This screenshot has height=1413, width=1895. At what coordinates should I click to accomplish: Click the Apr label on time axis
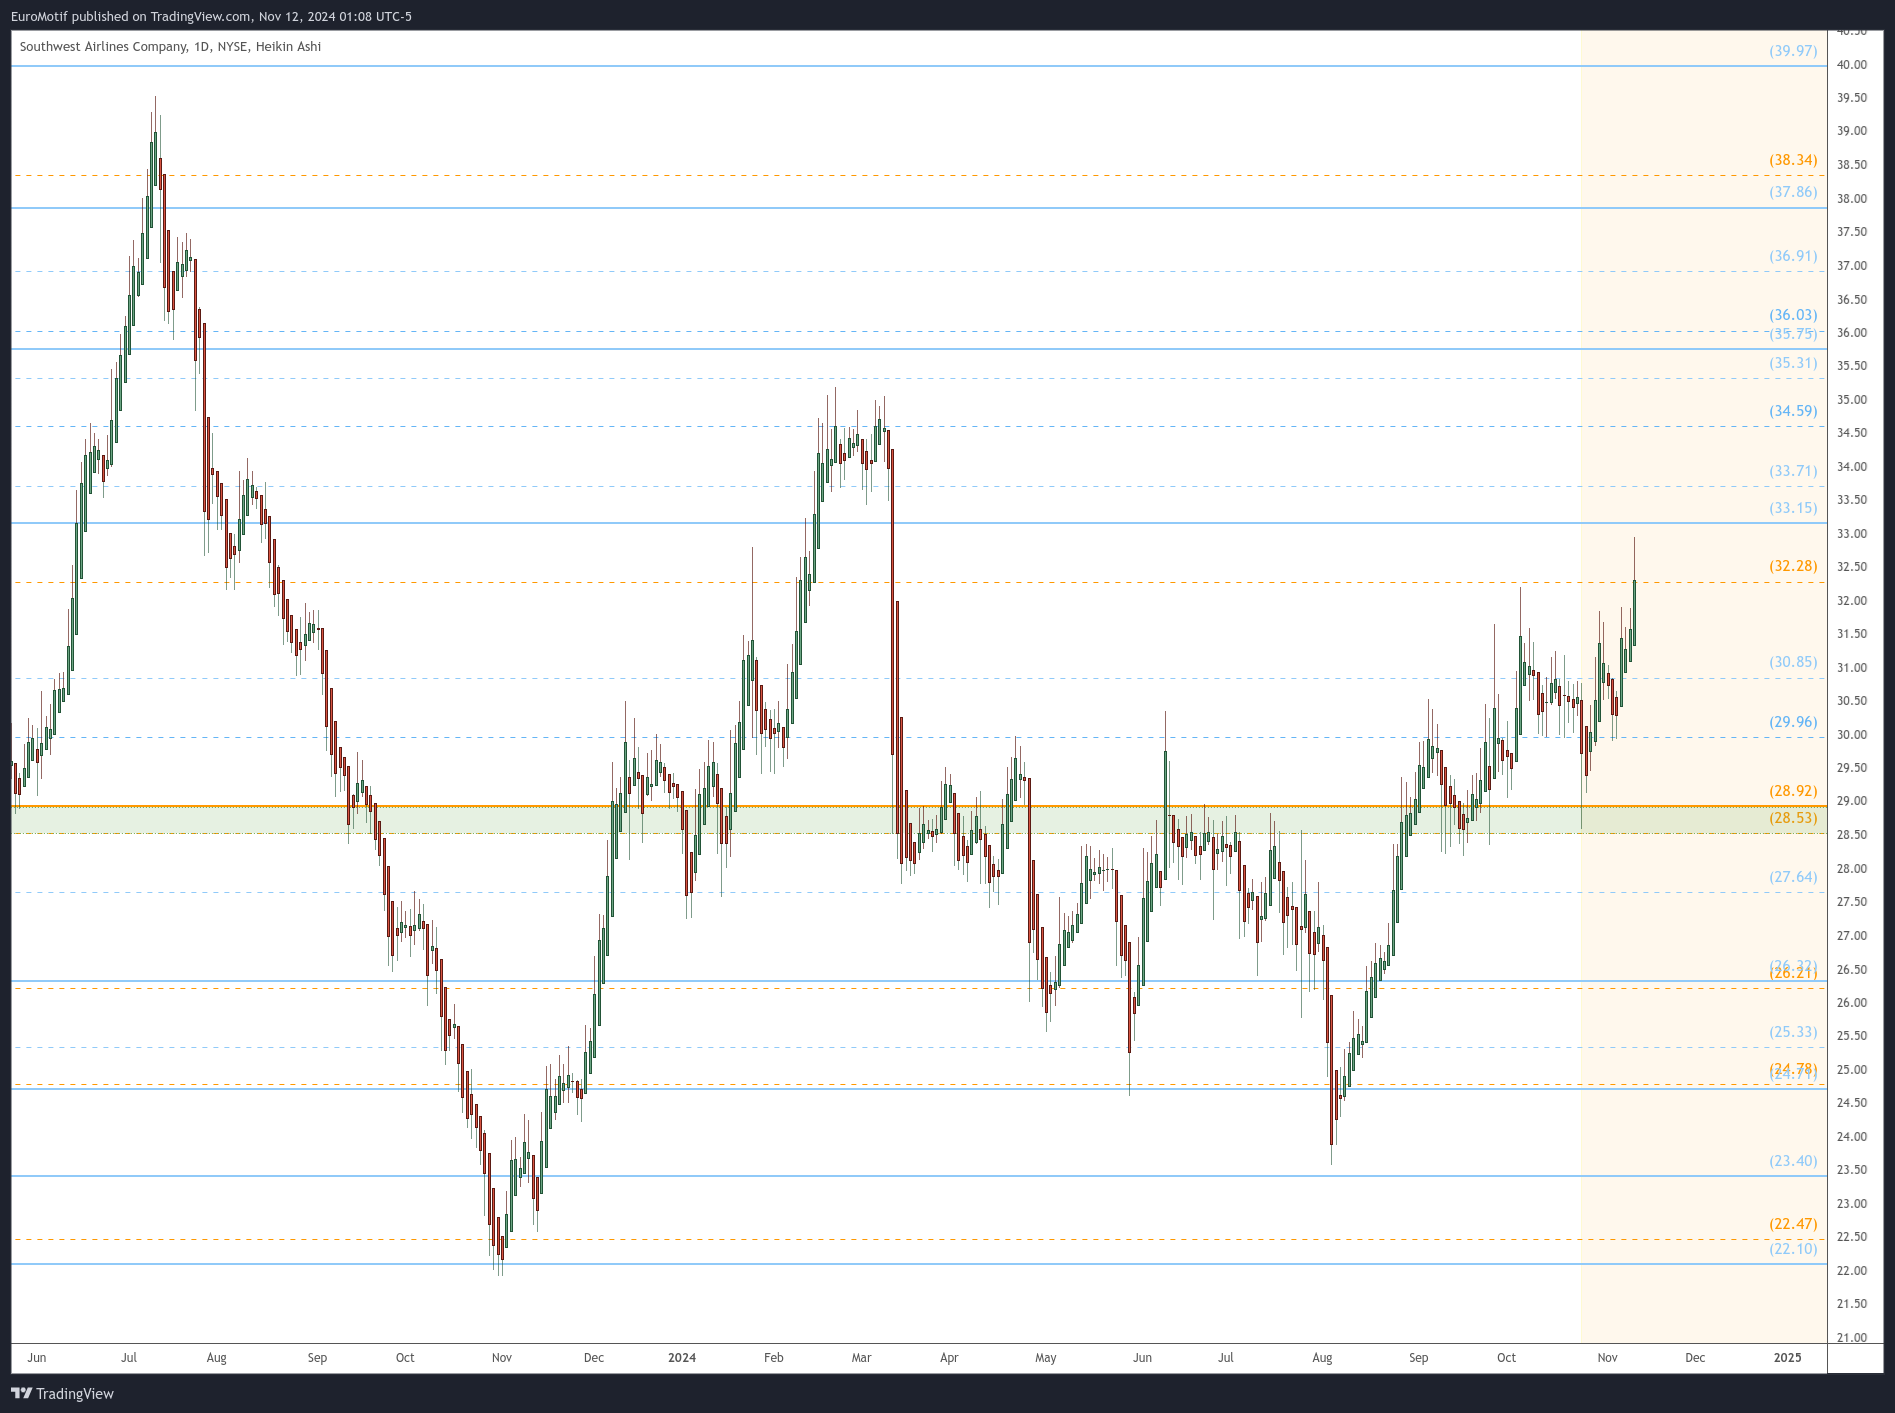949,1358
